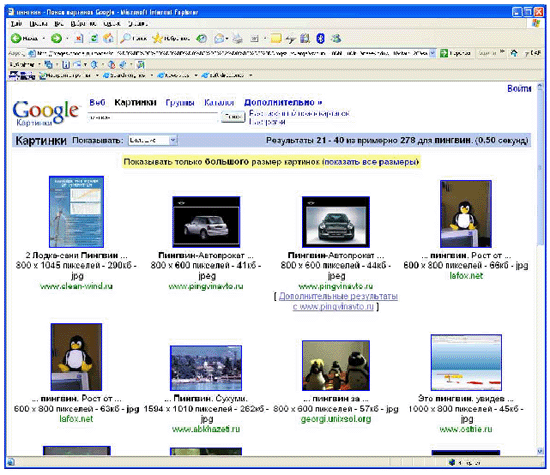This screenshot has height=475, width=550.
Task: Open thumbnail from www.clean-wind.ru
Action: (76, 212)
